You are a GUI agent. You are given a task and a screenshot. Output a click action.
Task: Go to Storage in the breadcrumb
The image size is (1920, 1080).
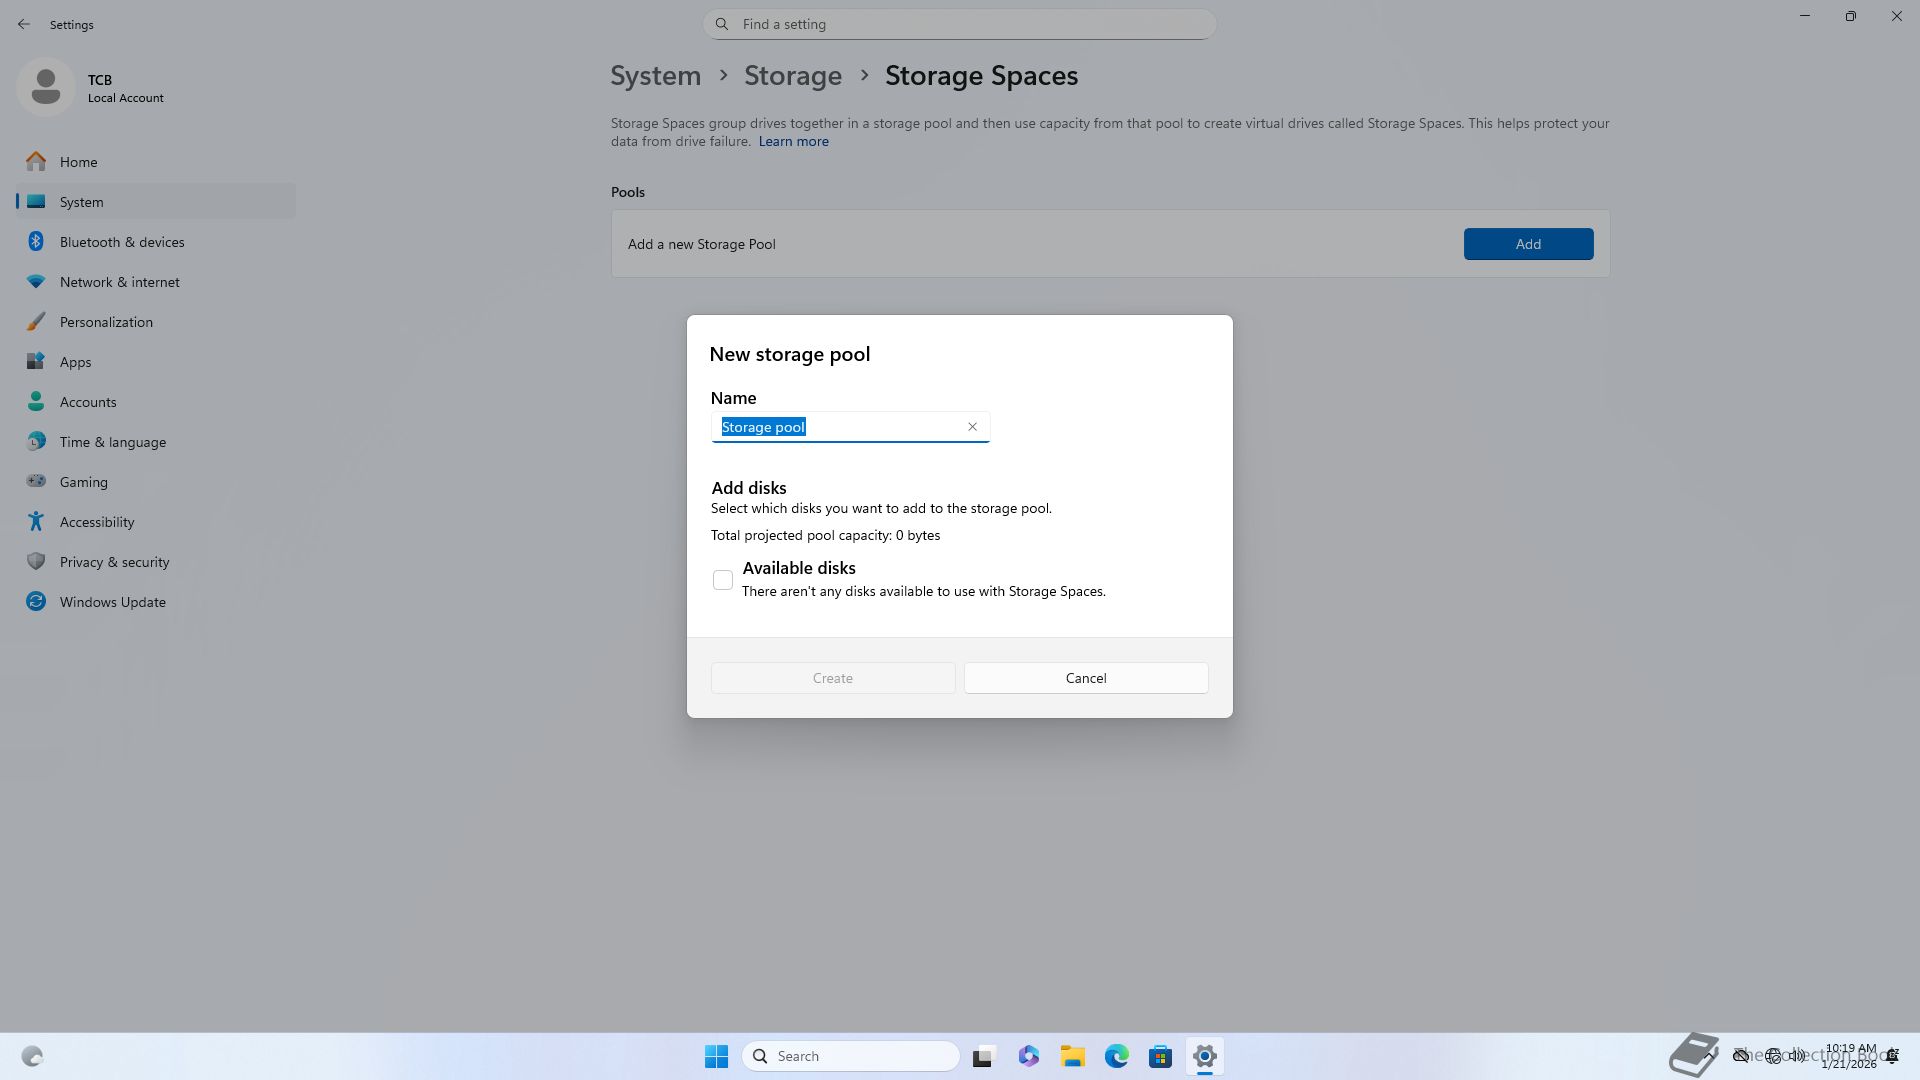[x=792, y=76]
